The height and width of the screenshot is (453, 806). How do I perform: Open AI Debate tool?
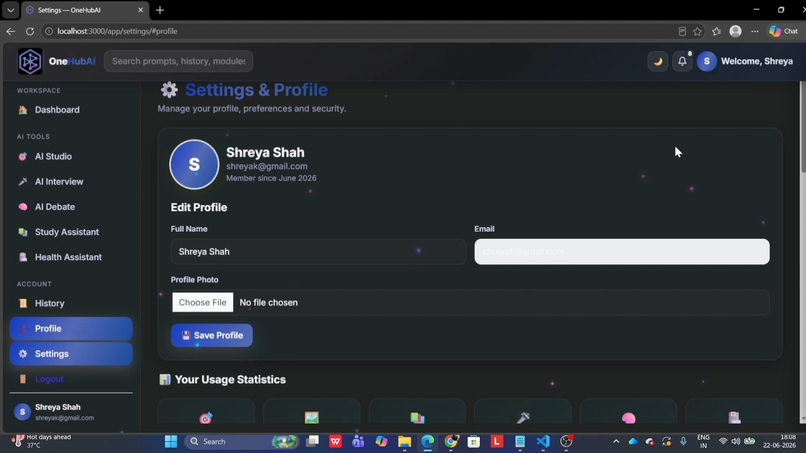(71, 207)
